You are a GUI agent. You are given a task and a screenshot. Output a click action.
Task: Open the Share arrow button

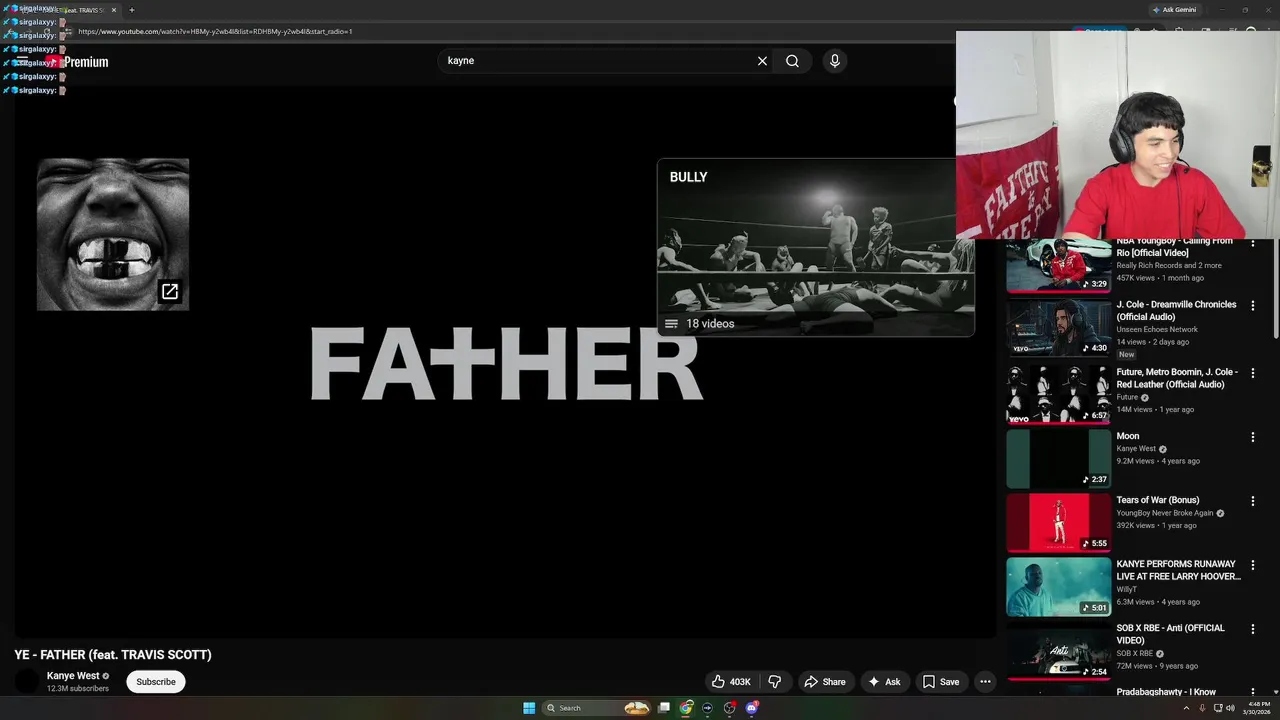[825, 682]
